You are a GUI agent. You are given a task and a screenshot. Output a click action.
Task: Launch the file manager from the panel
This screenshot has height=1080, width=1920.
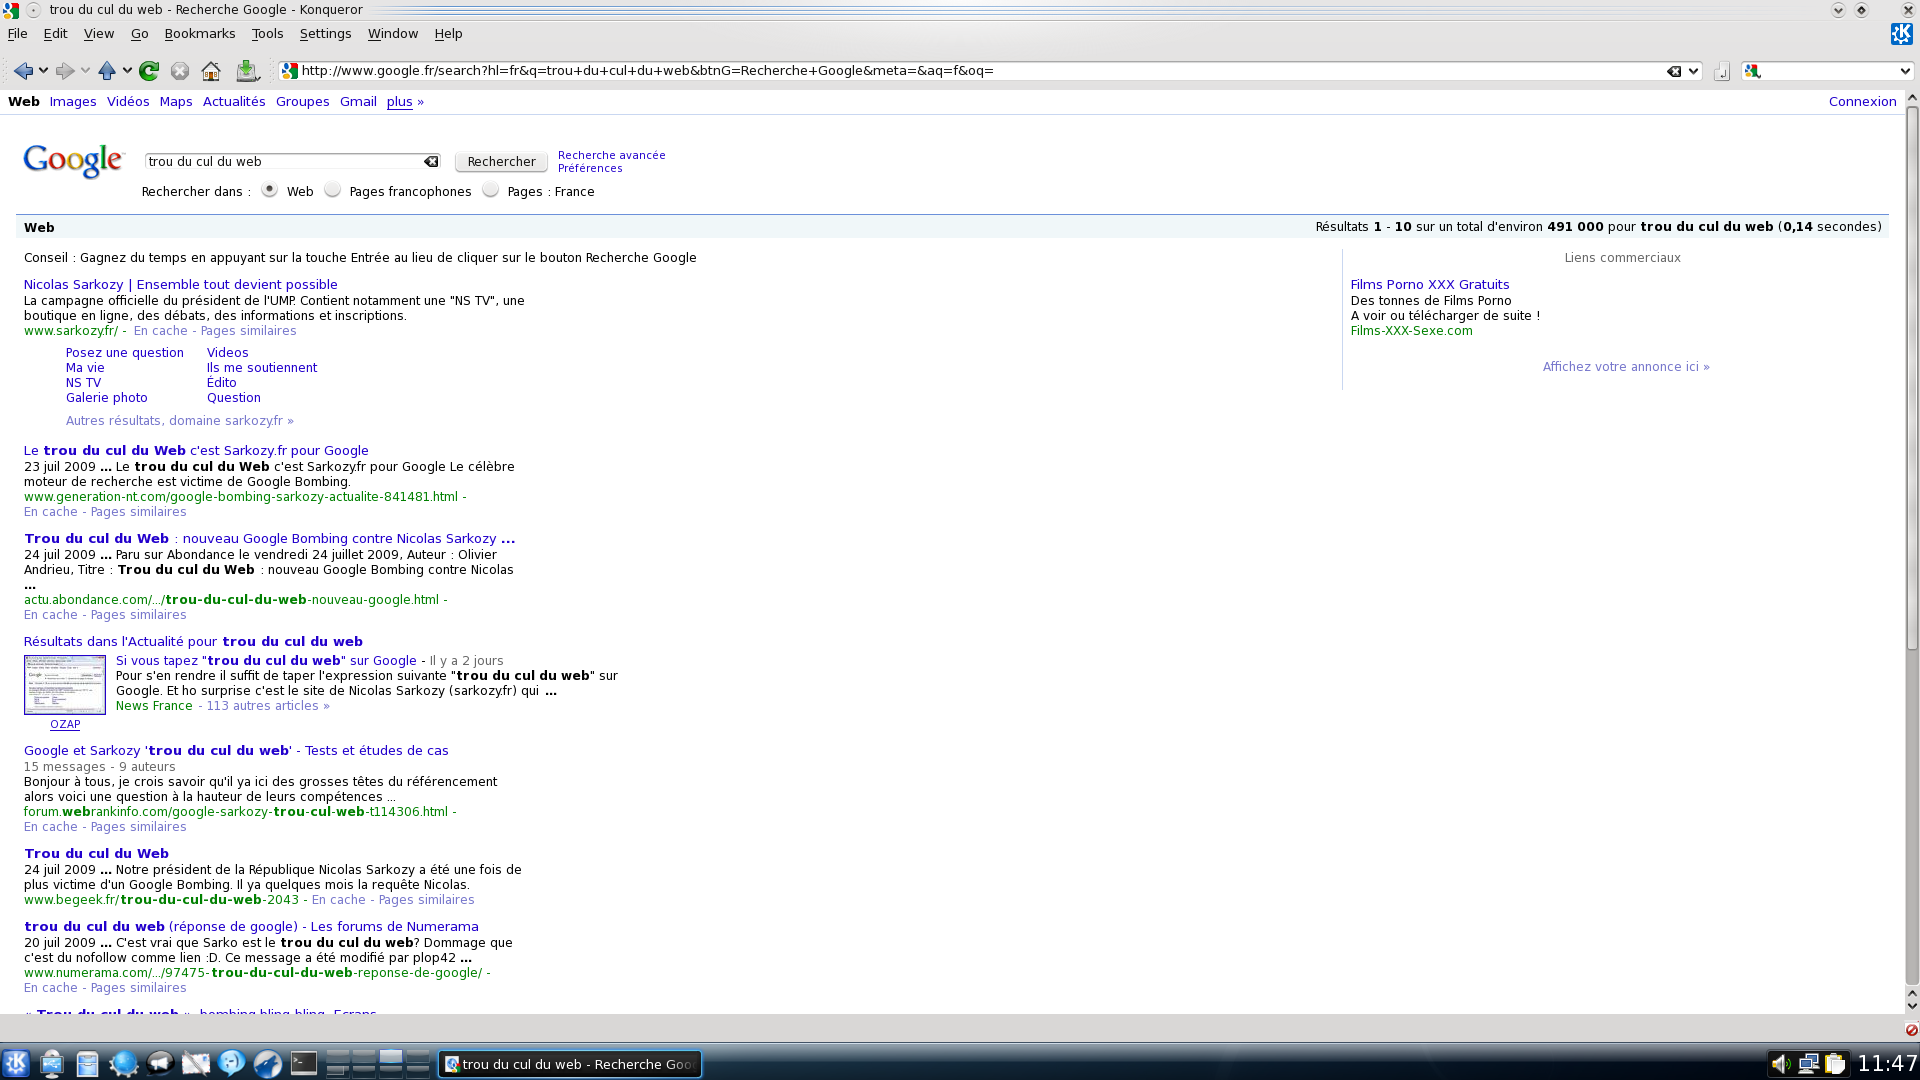[x=88, y=1063]
